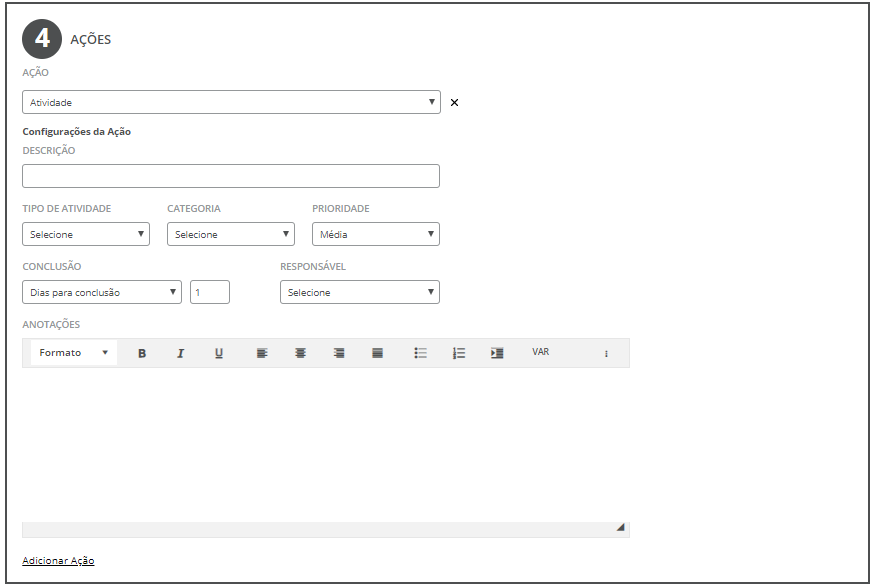Remove the action with the X icon
This screenshot has width=874, height=587.
(x=454, y=103)
